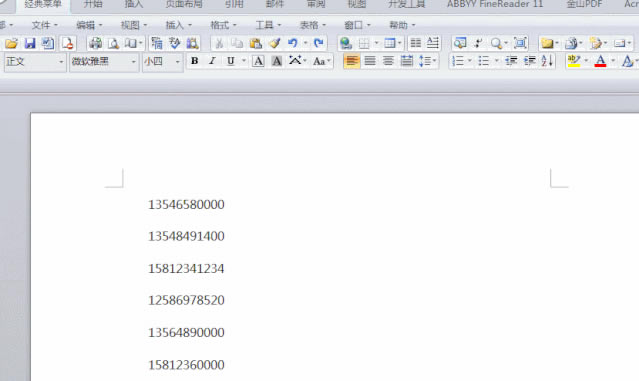Click the Sort A-Z icon
This screenshot has height=381, width=639.
coord(547,61)
